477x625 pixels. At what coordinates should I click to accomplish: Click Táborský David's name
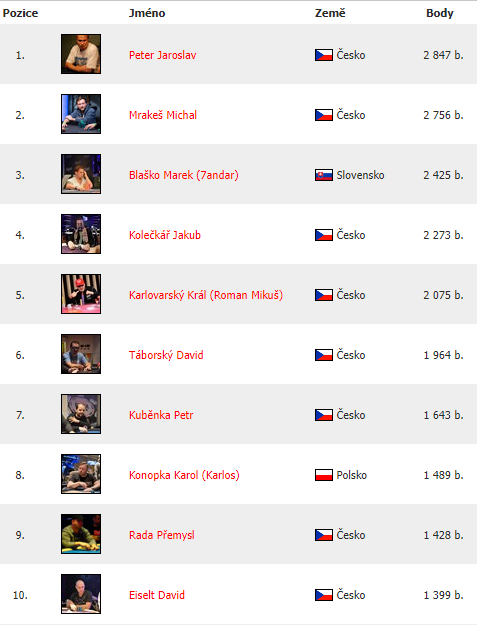[x=166, y=355]
